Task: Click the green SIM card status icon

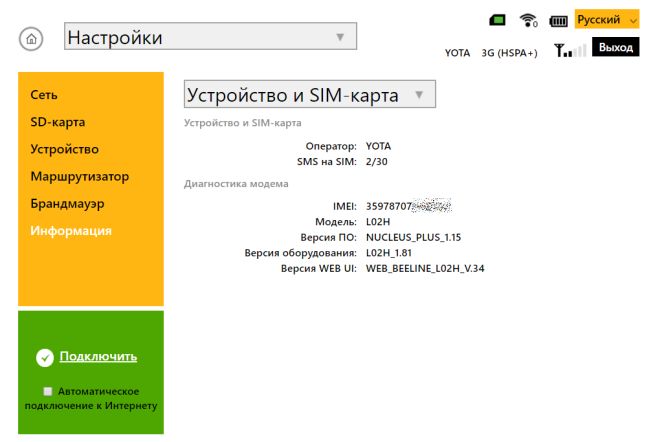Action: coord(497,20)
